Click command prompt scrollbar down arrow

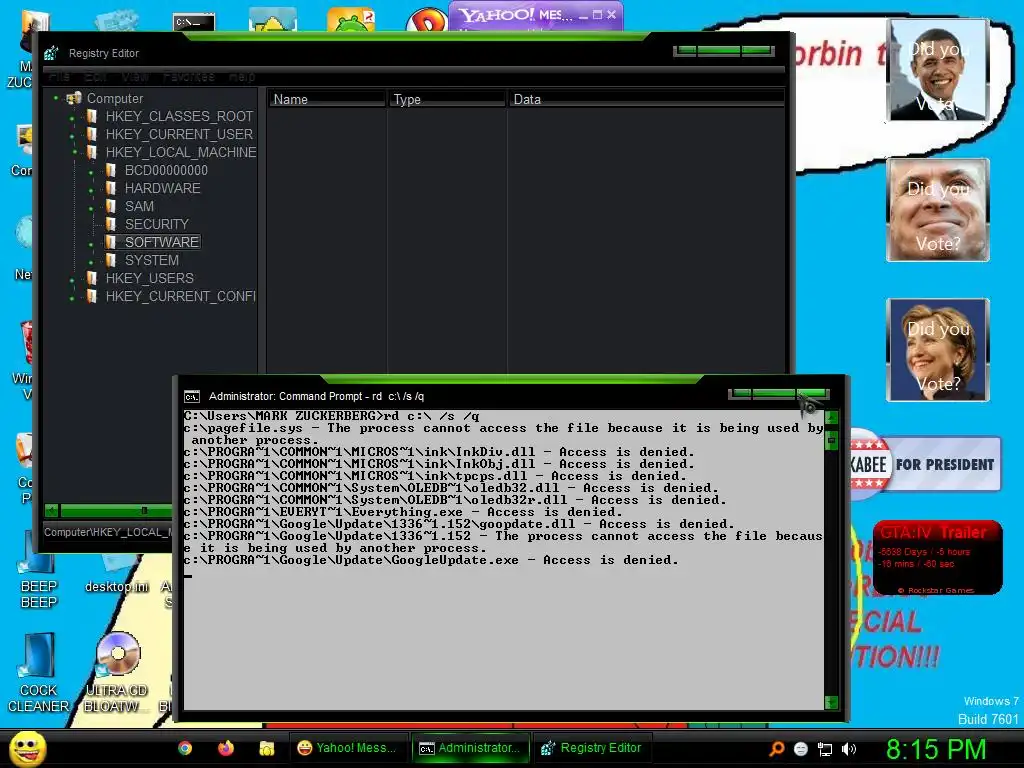[831, 702]
